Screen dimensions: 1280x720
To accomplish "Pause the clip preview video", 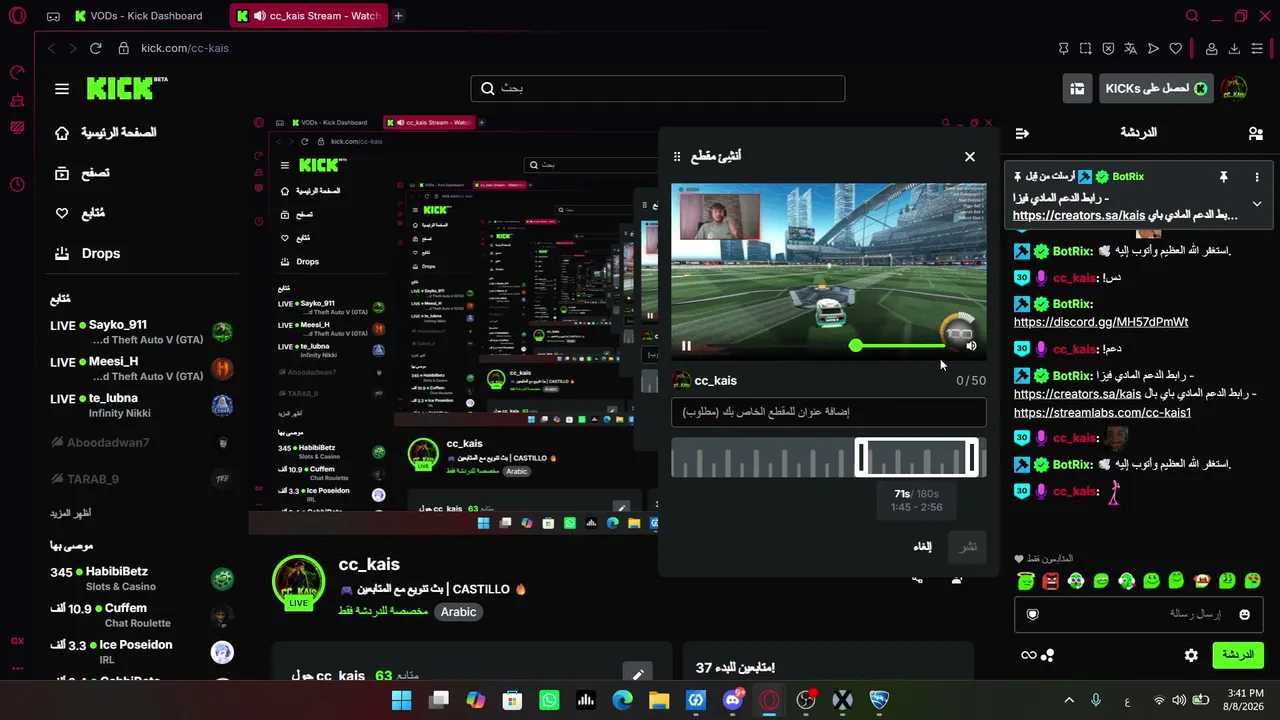I will click(686, 346).
